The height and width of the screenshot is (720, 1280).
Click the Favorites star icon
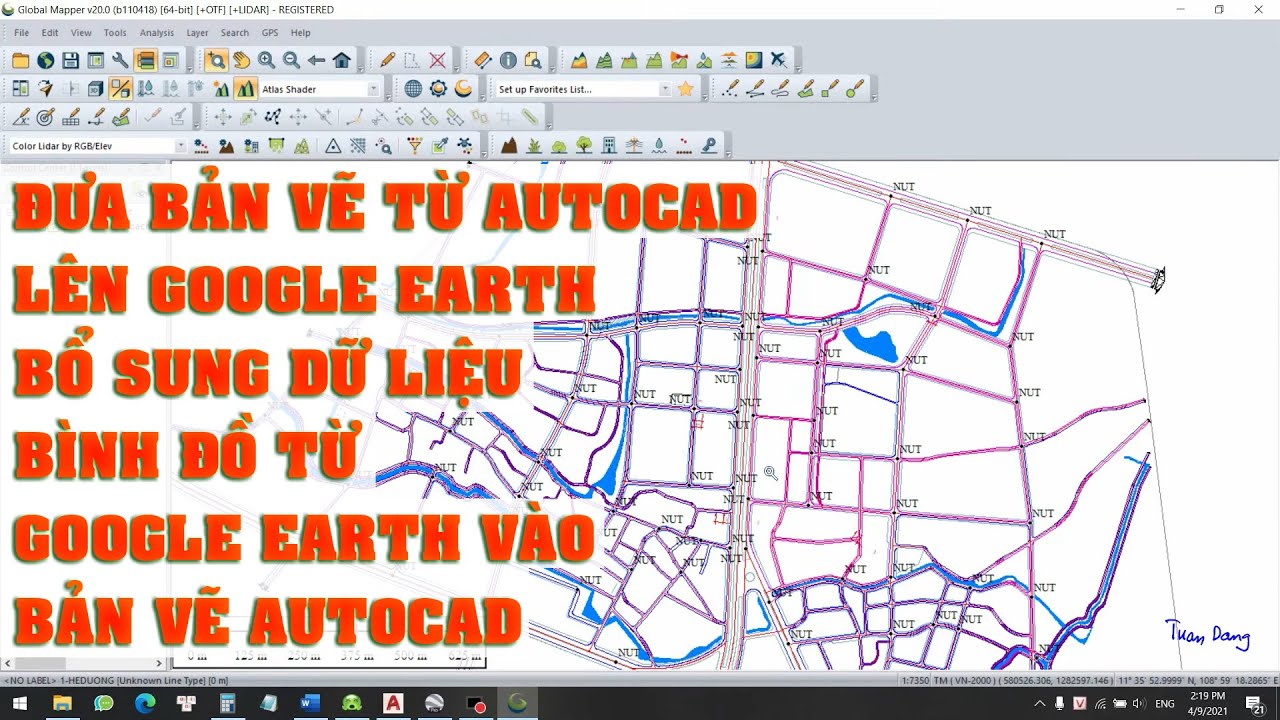click(685, 89)
